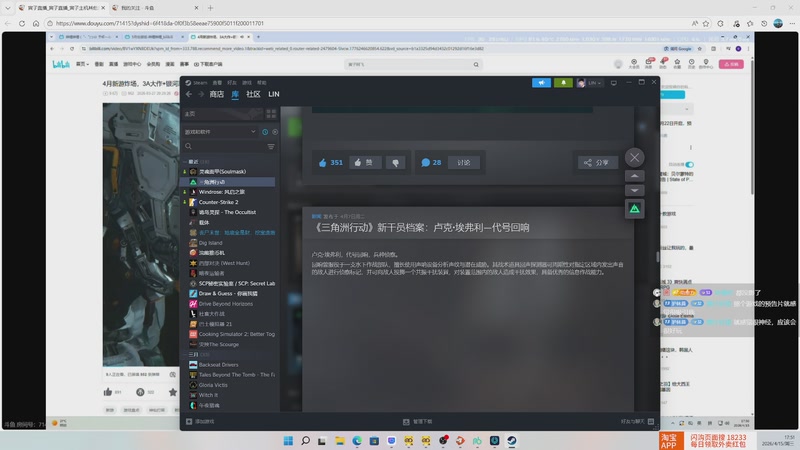The image size is (800, 450).
Task: Go to previous news item up arrow
Action: point(634,176)
